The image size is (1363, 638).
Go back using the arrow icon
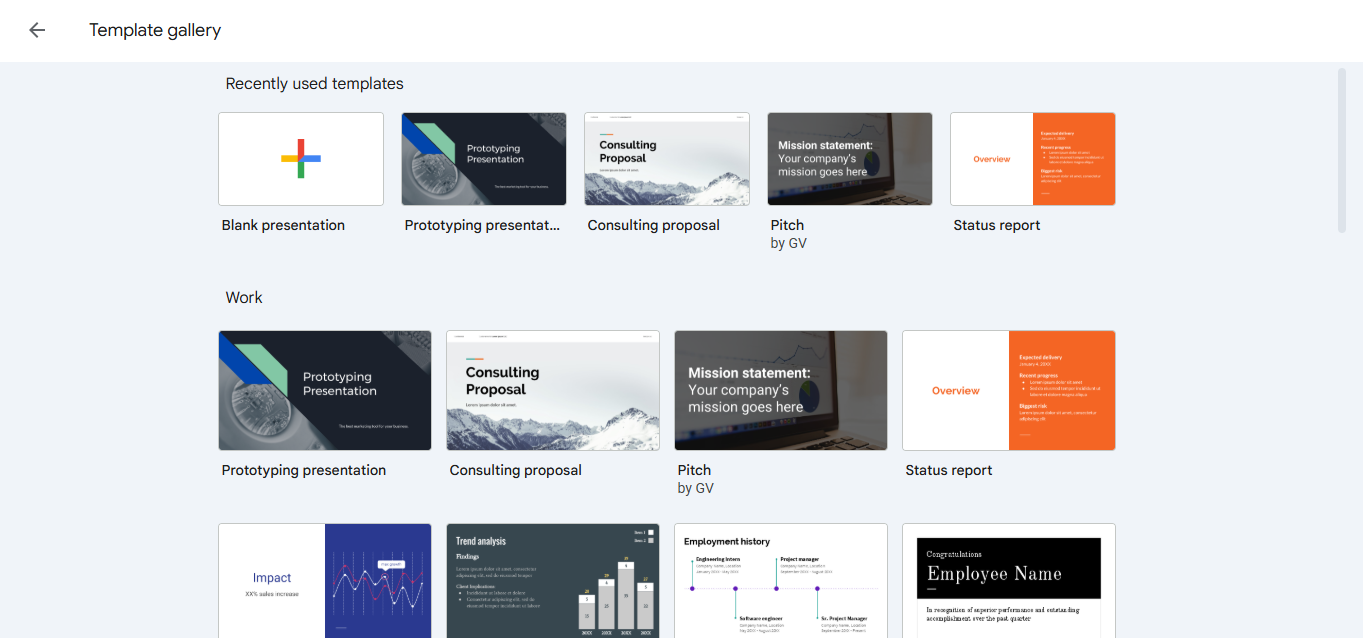pyautogui.click(x=37, y=30)
